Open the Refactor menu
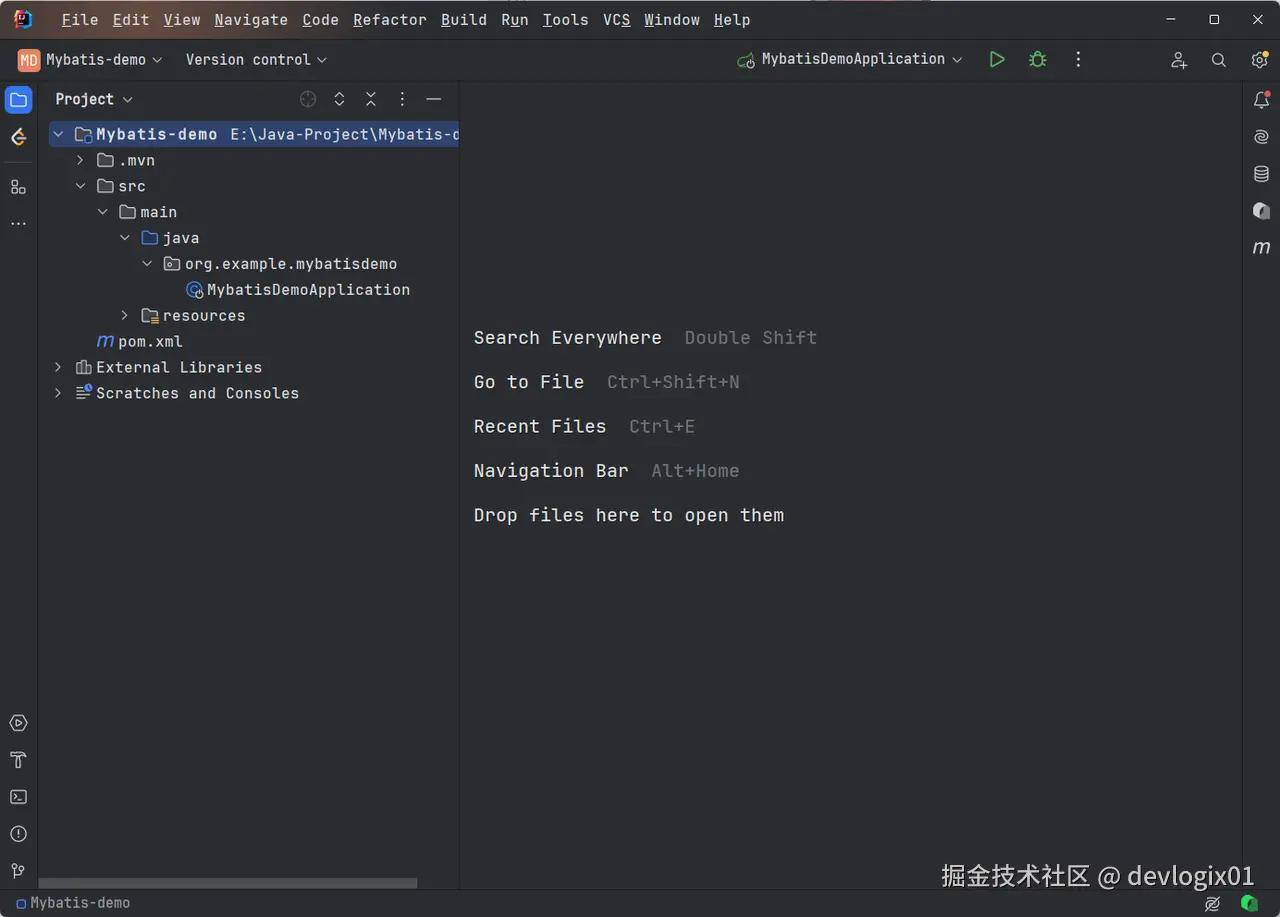 click(390, 20)
